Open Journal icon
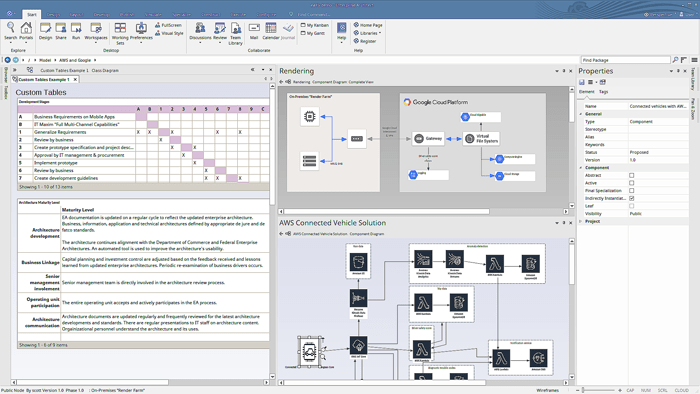Viewport: 700px width, 394px height. [x=288, y=28]
